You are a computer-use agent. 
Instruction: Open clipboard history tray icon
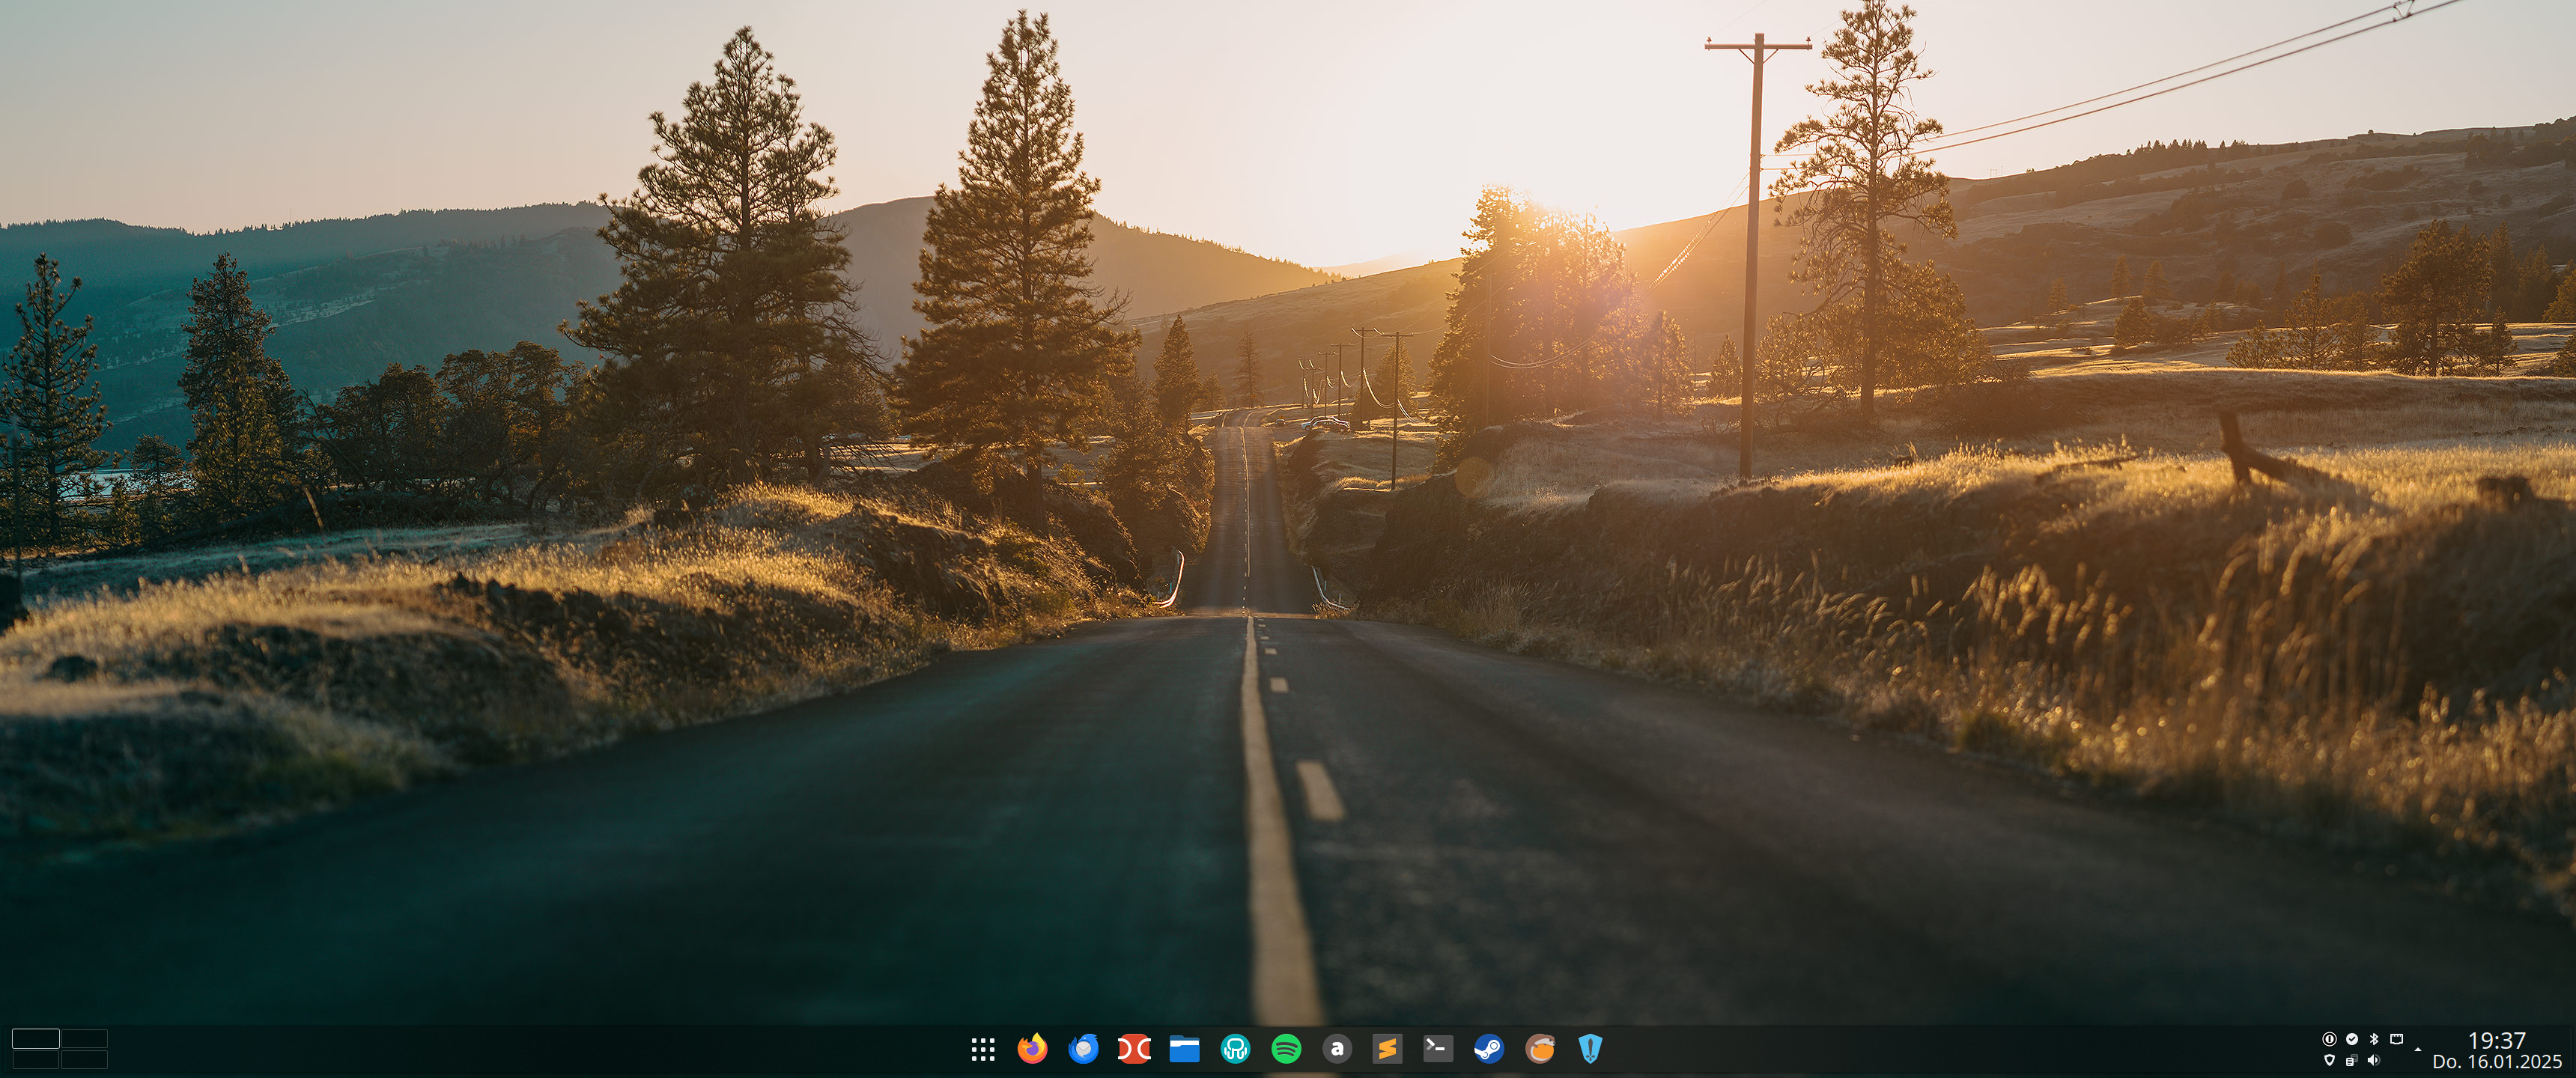[x=2352, y=1060]
